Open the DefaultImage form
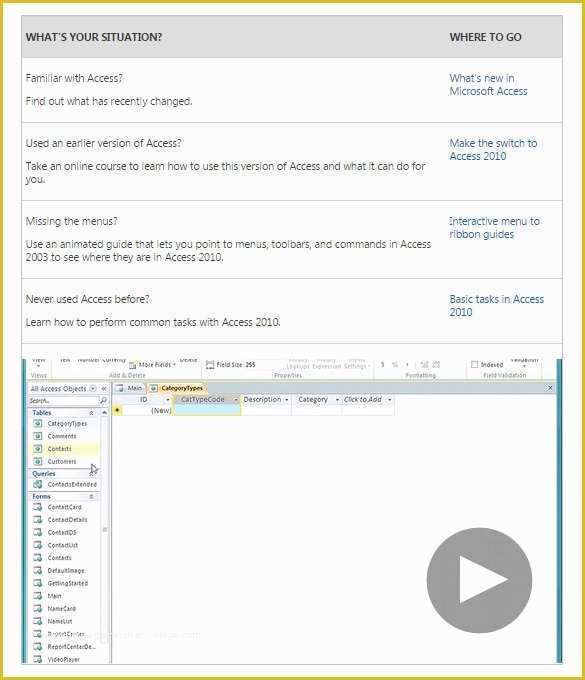Screen dimensions: 585x680 (x=65, y=571)
